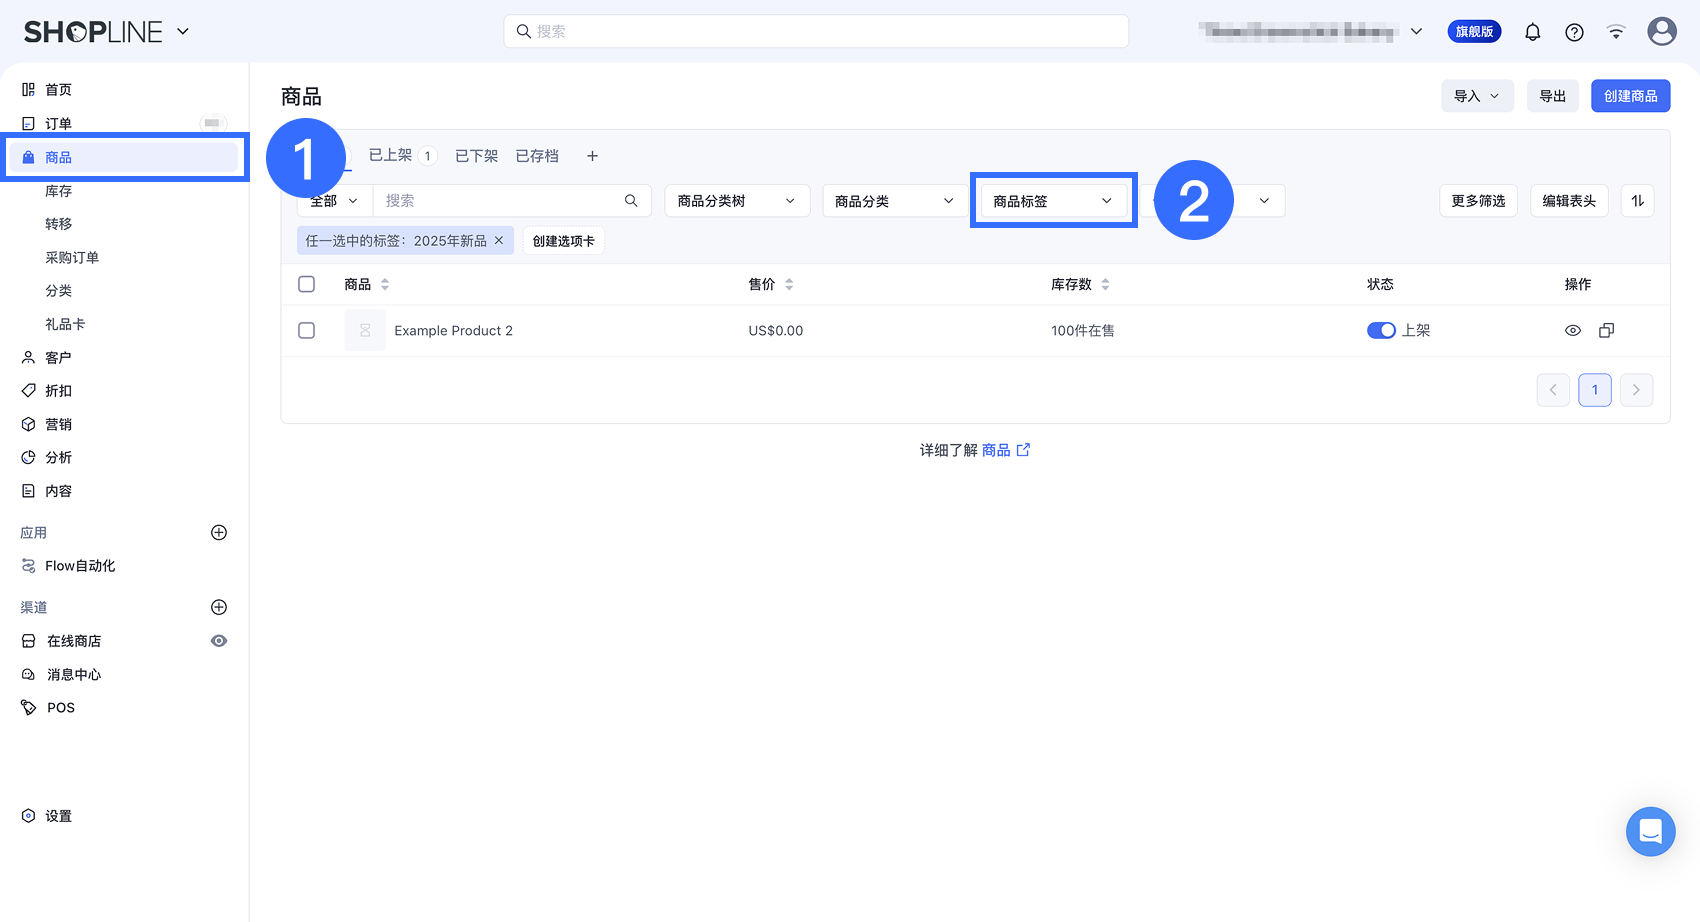Check the Example Product 2 checkbox
Screen dimensions: 1700x922
307,330
